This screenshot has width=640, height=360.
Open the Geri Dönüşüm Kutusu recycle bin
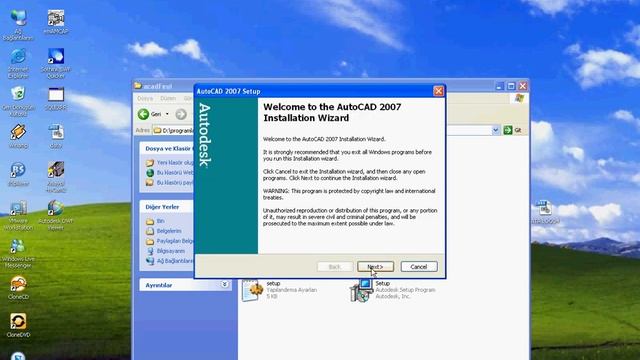click(18, 102)
